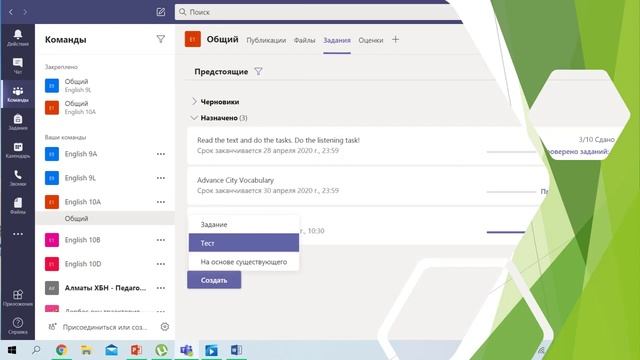Open Assignments (Задания) sidebar icon
This screenshot has width=640, height=360.
(18, 122)
